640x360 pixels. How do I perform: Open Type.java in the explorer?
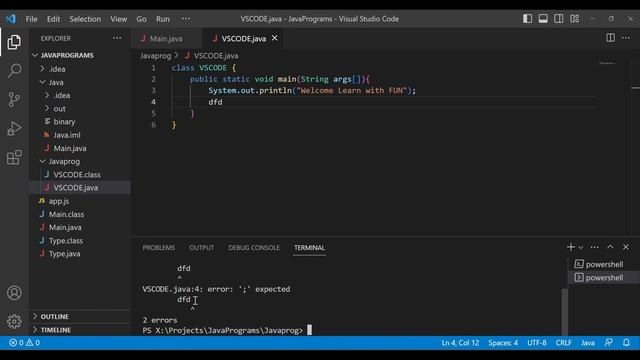click(x=80, y=253)
